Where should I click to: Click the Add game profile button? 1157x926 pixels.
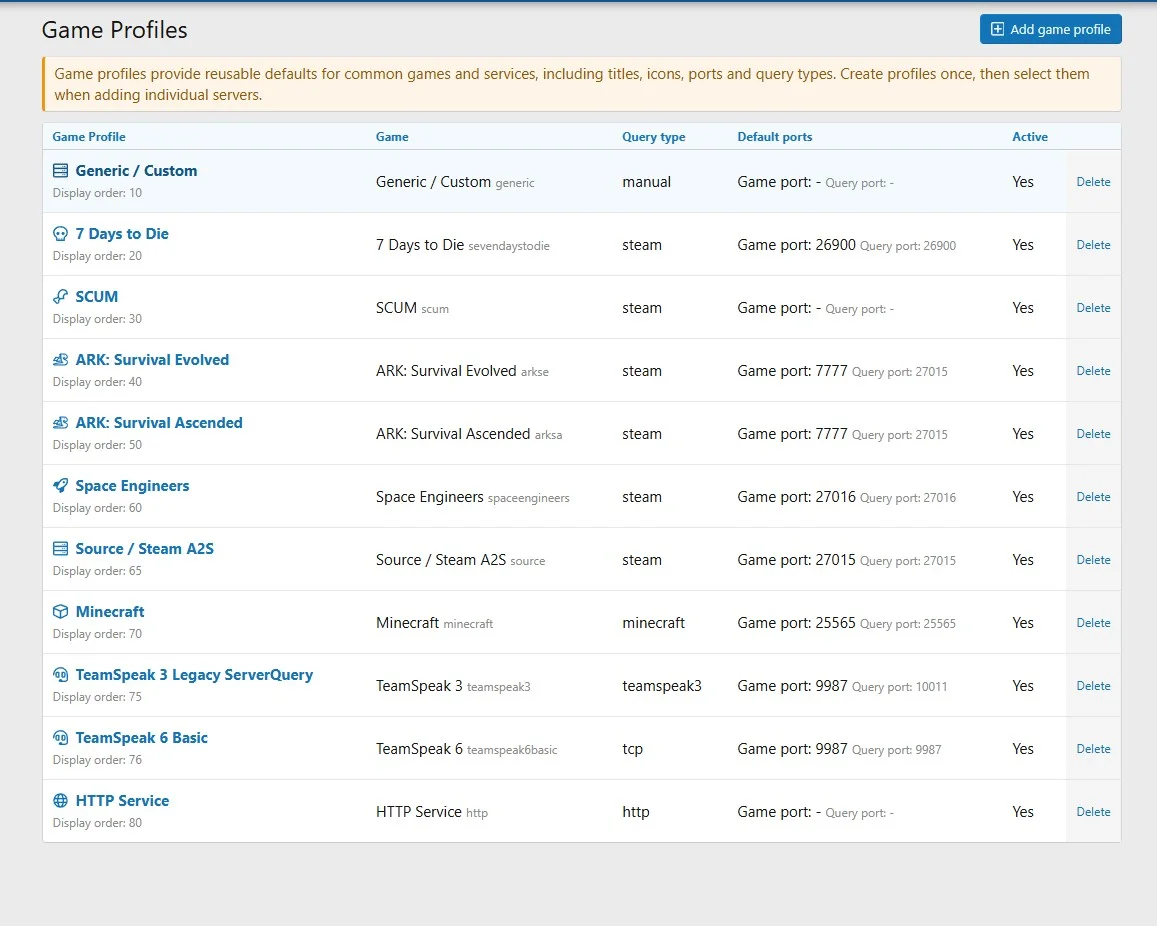click(1051, 30)
